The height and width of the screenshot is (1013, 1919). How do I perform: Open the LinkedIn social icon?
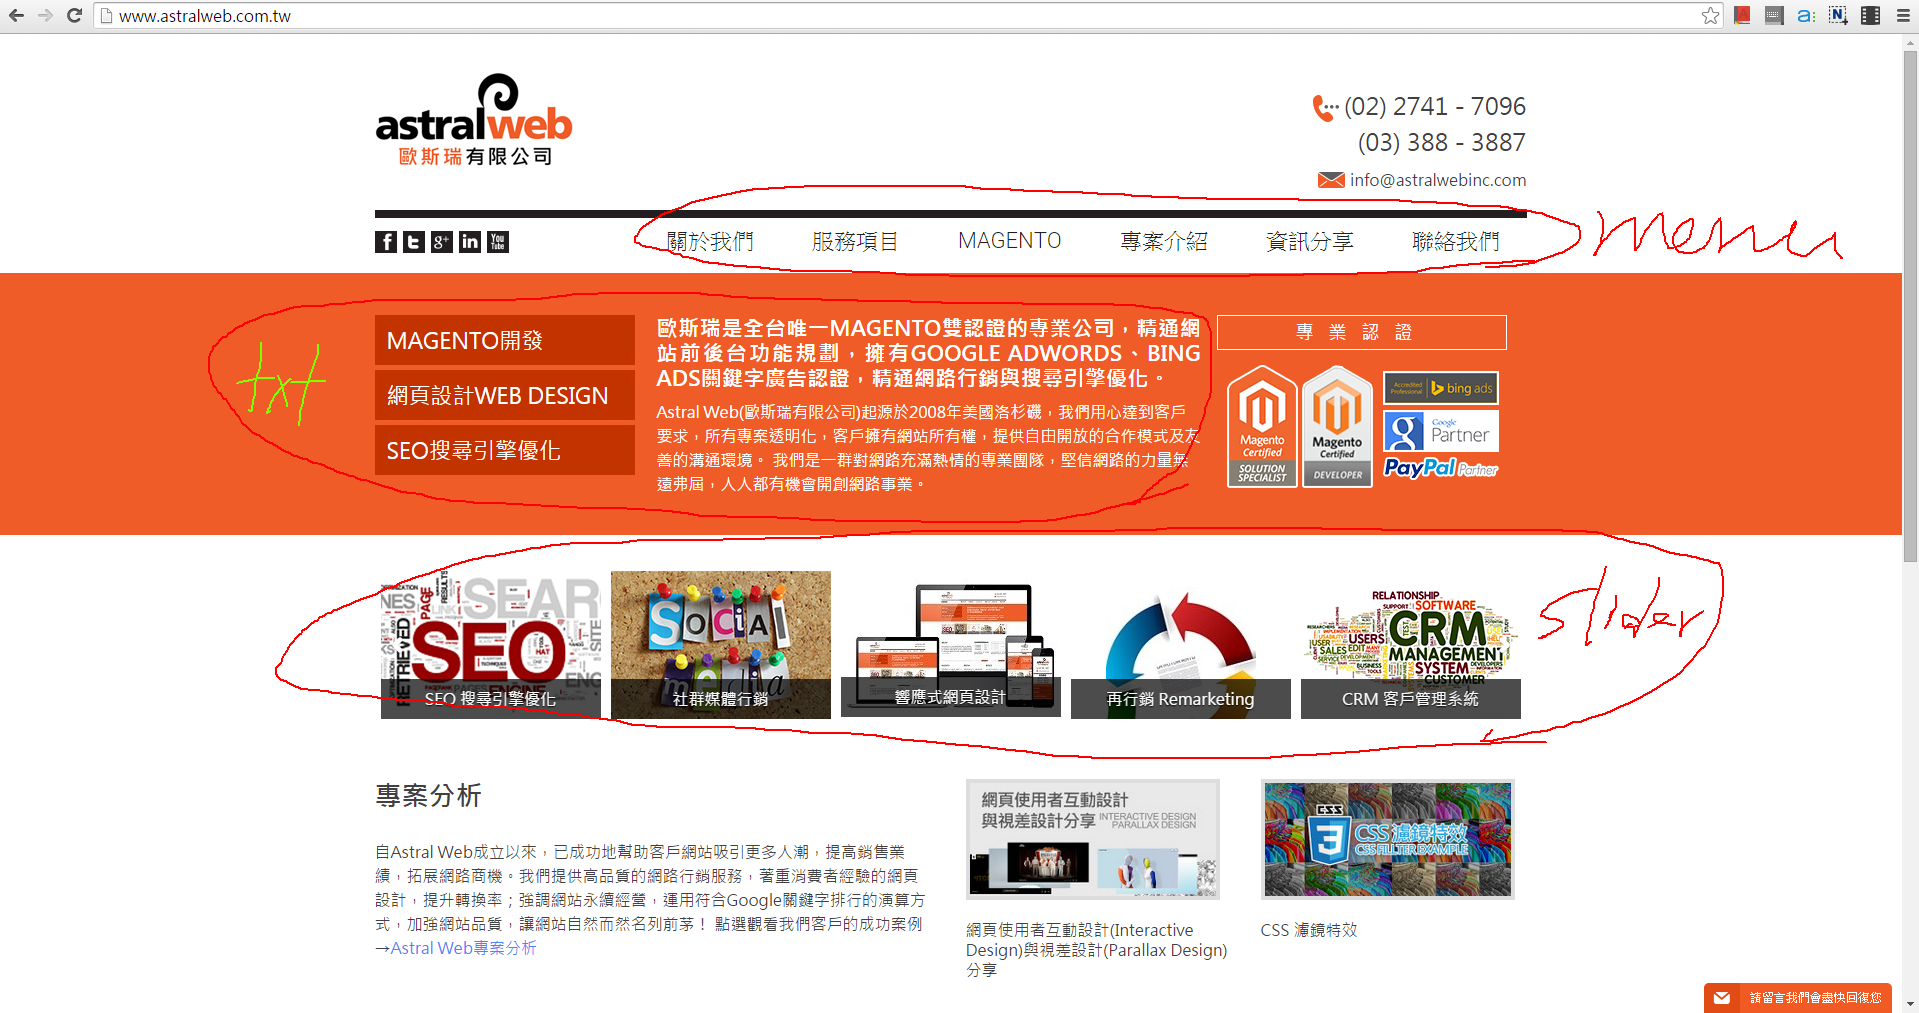coord(470,242)
